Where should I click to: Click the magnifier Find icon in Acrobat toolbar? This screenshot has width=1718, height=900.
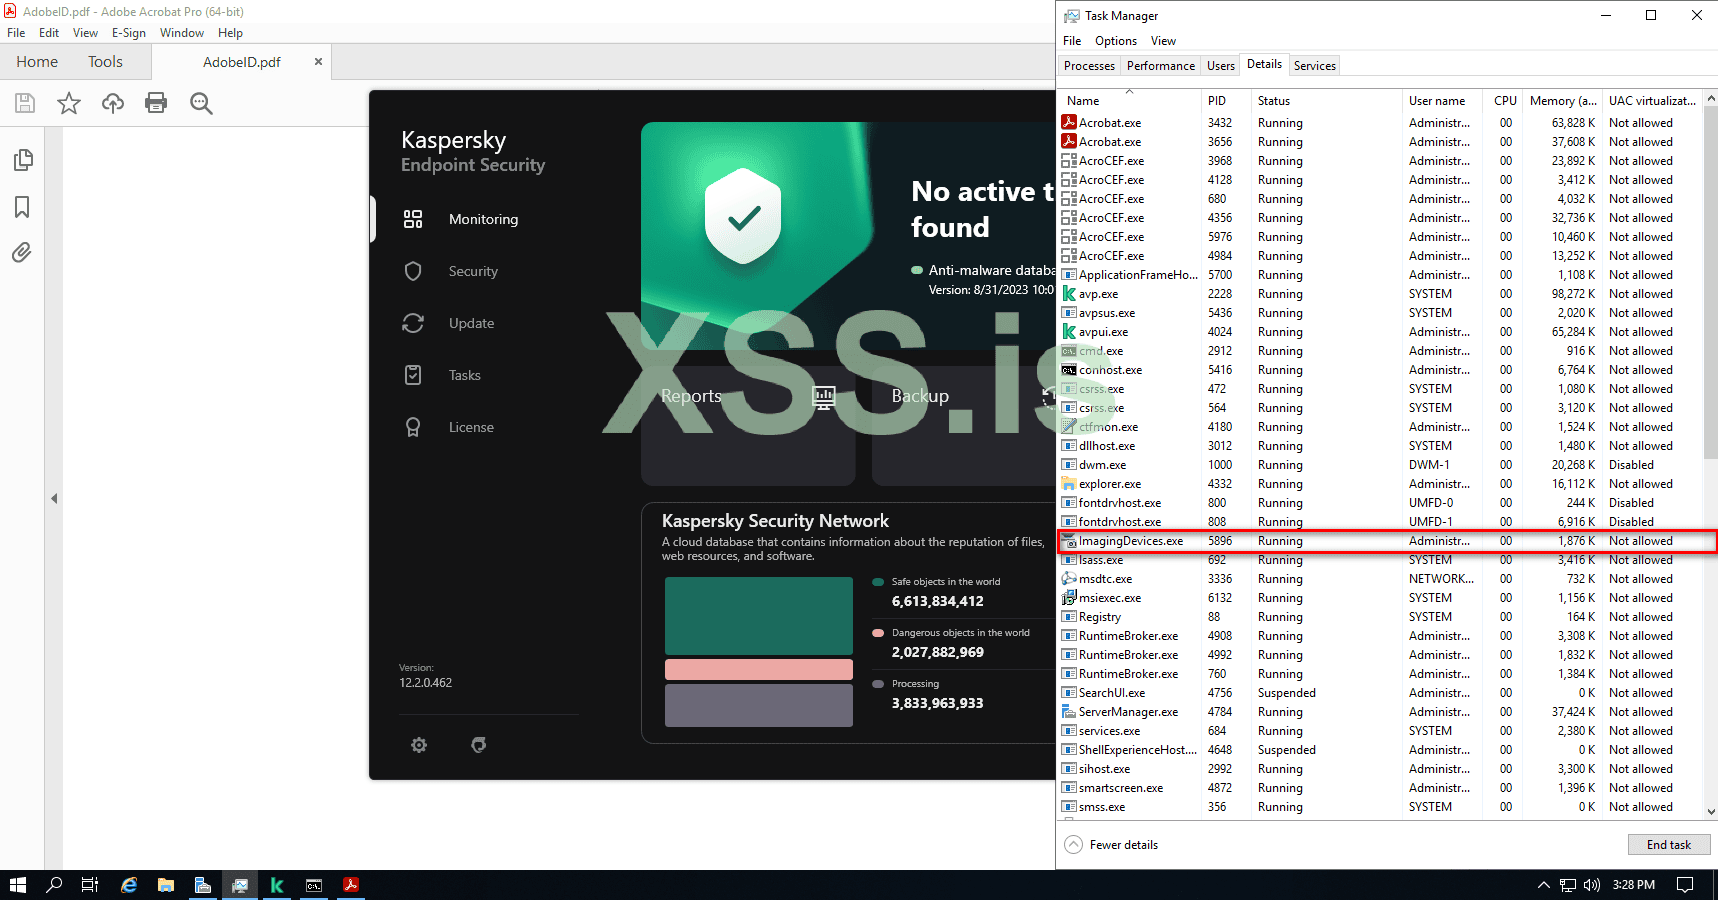tap(201, 103)
